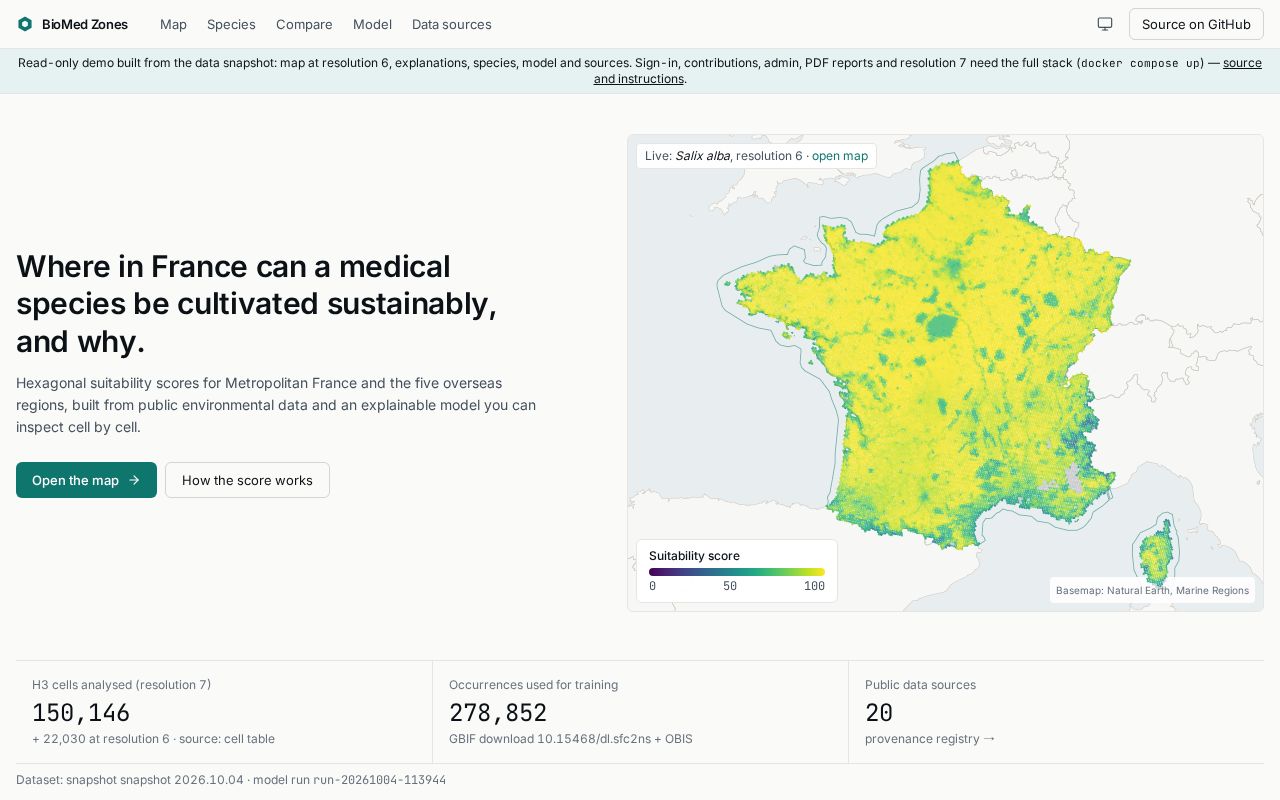Select Model in the top navigation
The width and height of the screenshot is (1280, 800).
coord(372,24)
